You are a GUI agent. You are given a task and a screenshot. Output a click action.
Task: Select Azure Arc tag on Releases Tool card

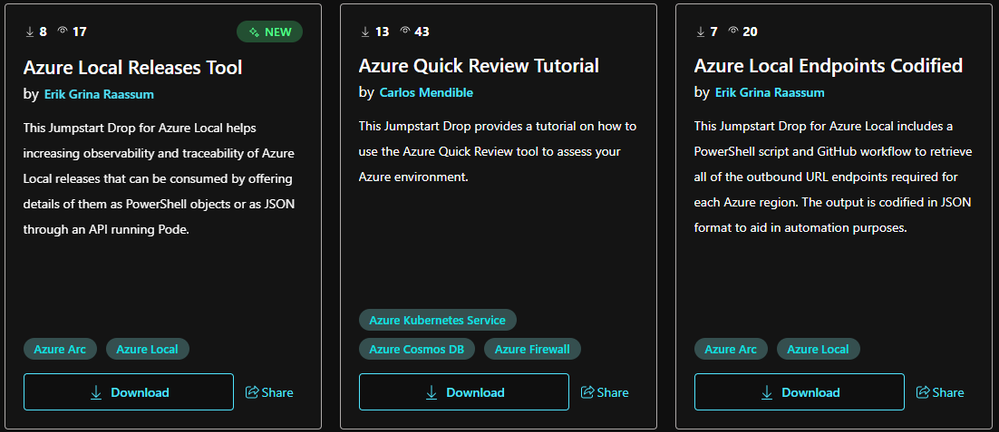coord(60,349)
